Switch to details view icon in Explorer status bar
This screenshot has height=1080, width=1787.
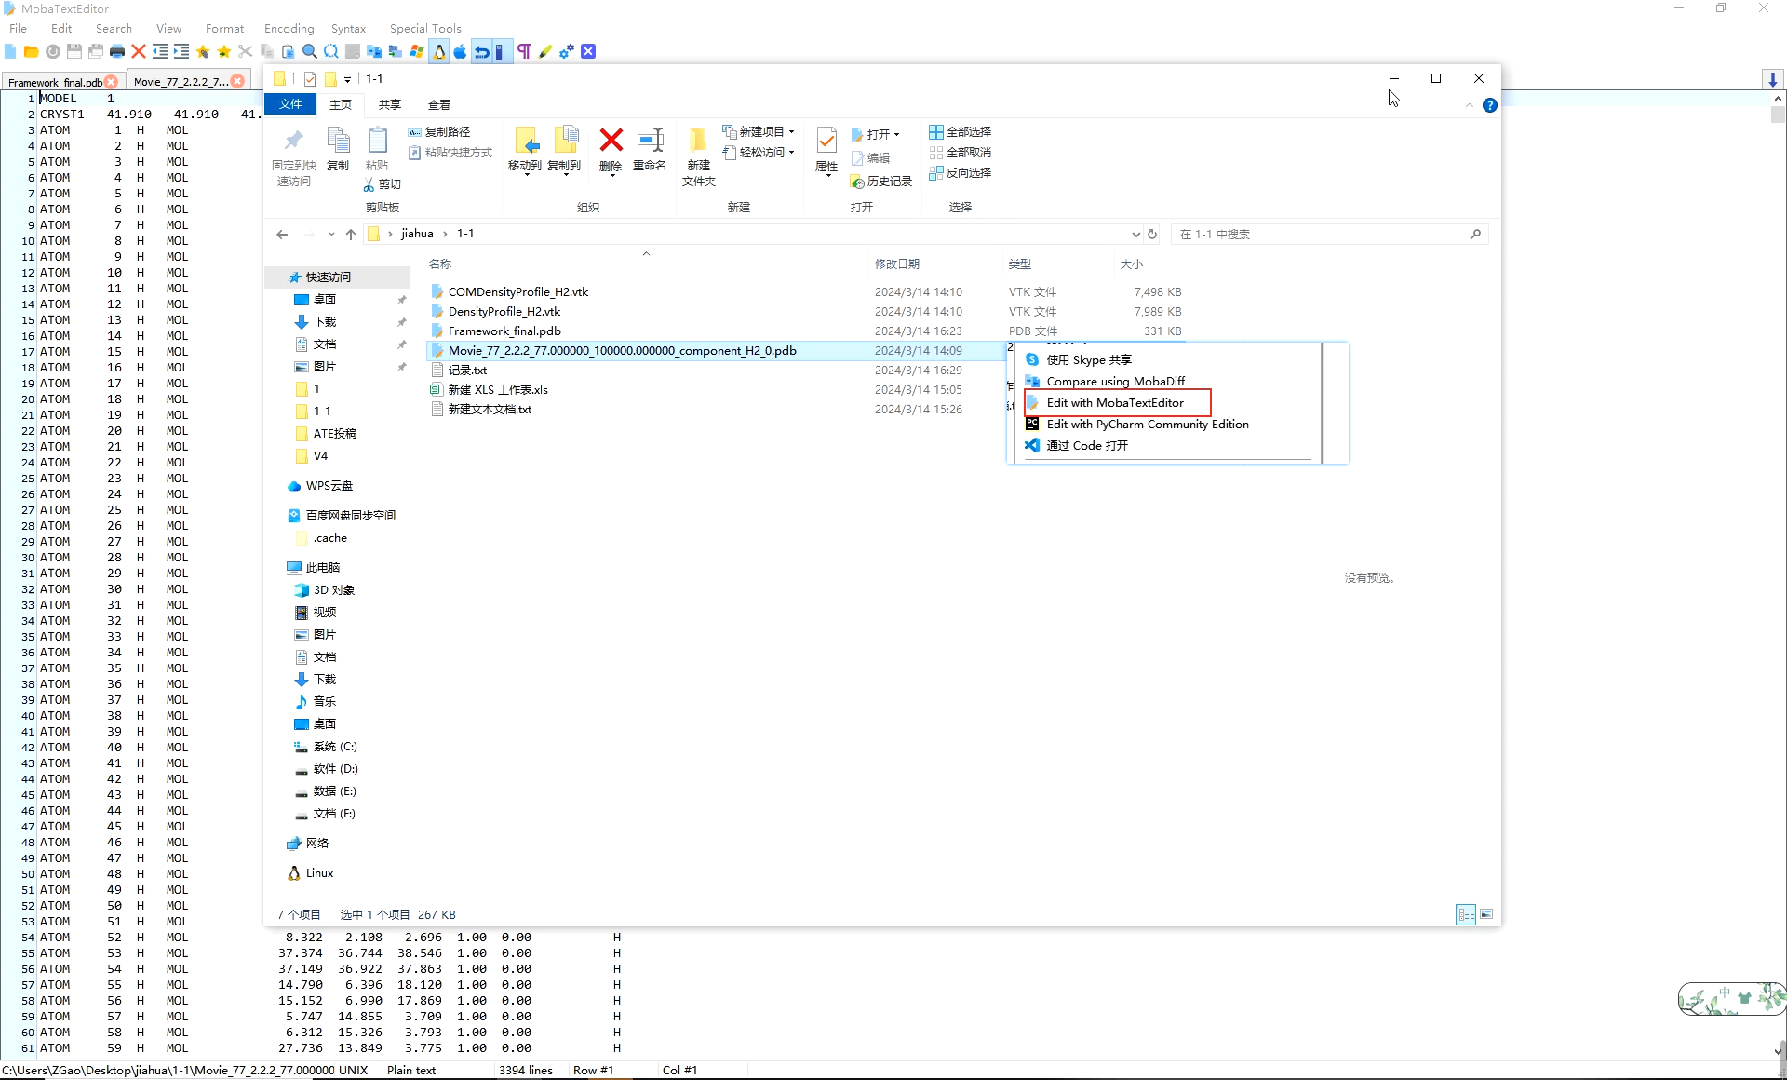click(x=1466, y=914)
